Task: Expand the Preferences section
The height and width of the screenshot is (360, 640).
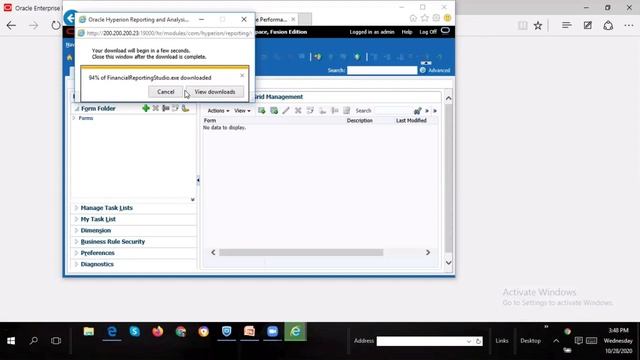Action: 76,253
